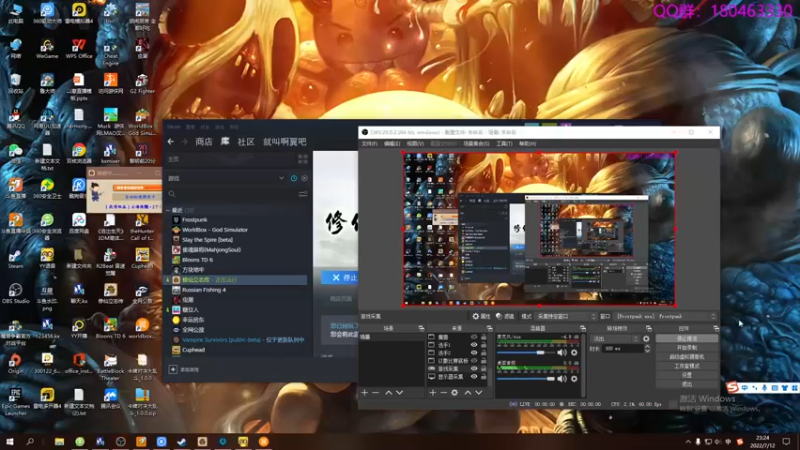The width and height of the screenshot is (800, 450).
Task: Move selected source down in Sources panel
Action: point(479,393)
